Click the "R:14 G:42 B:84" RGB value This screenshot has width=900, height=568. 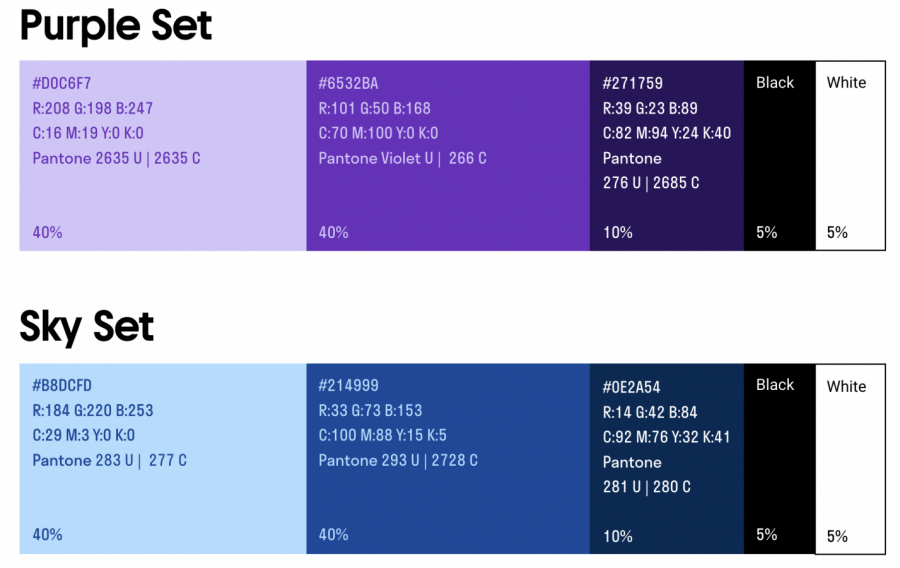pos(650,412)
